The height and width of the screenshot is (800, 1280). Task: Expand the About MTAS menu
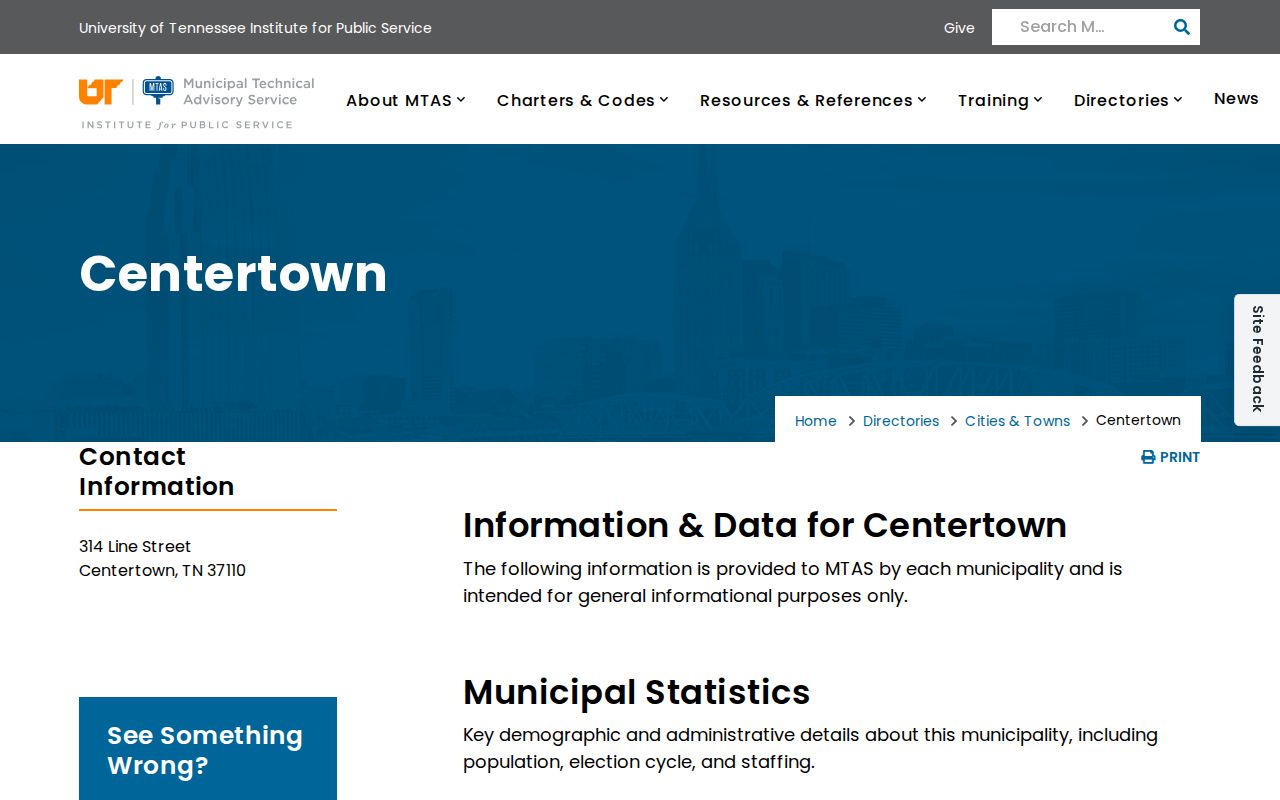pyautogui.click(x=405, y=100)
